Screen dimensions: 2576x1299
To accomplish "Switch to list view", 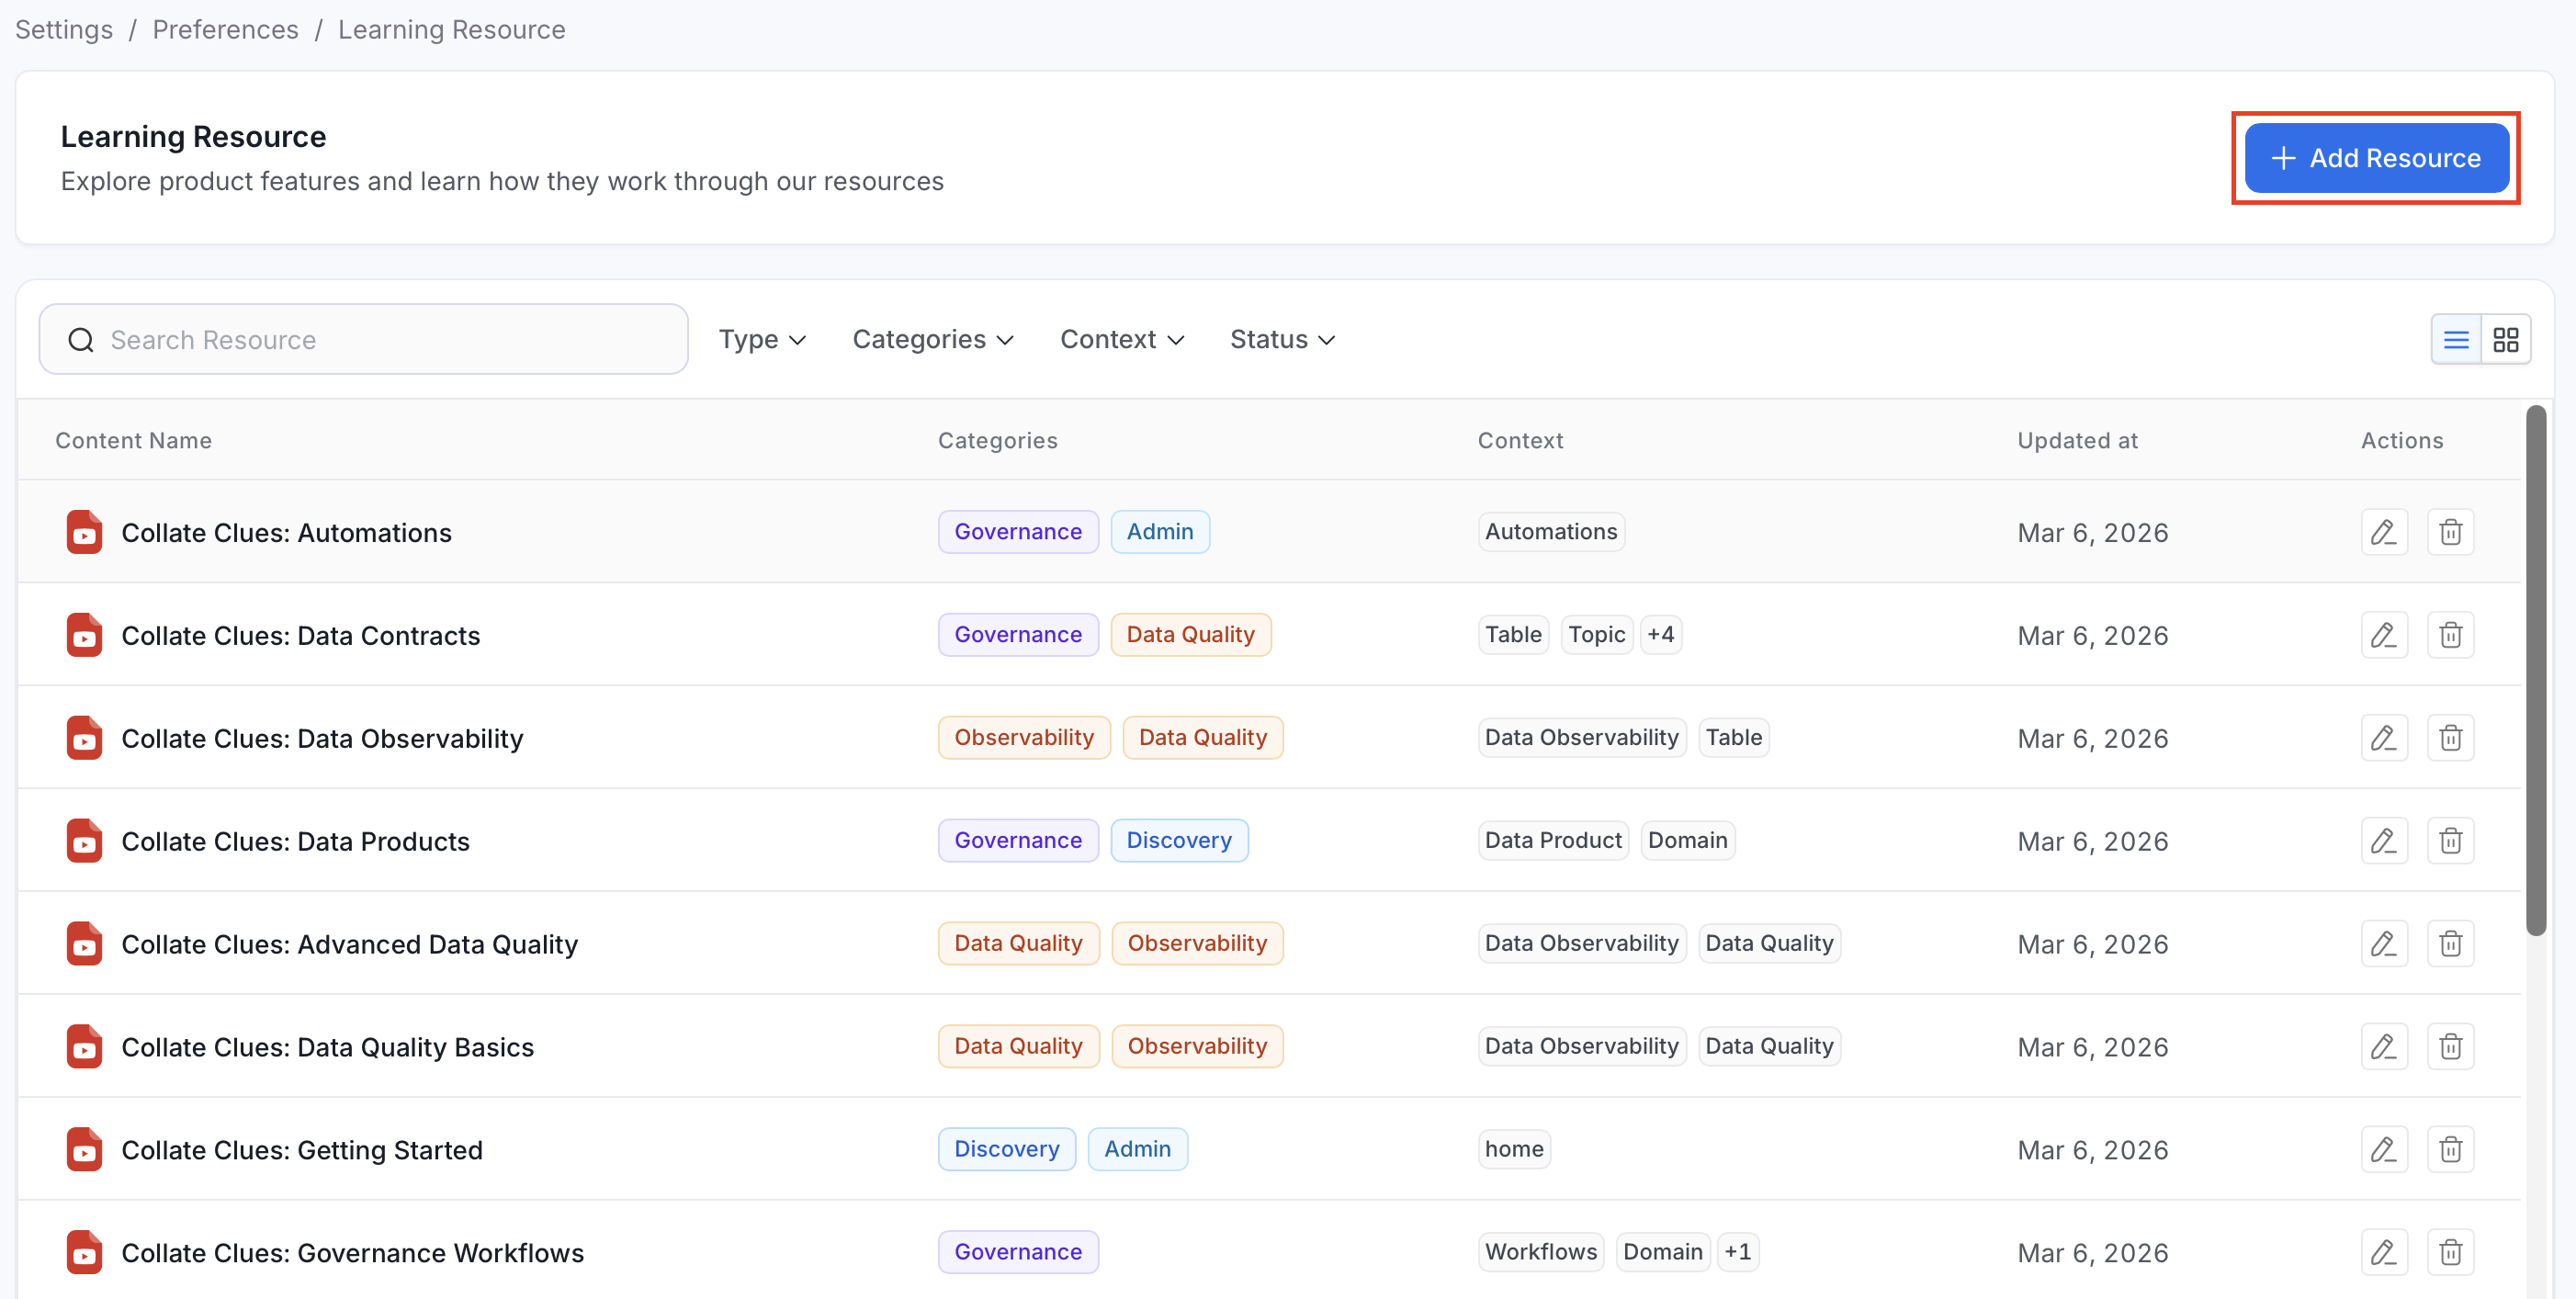I will pos(2456,340).
